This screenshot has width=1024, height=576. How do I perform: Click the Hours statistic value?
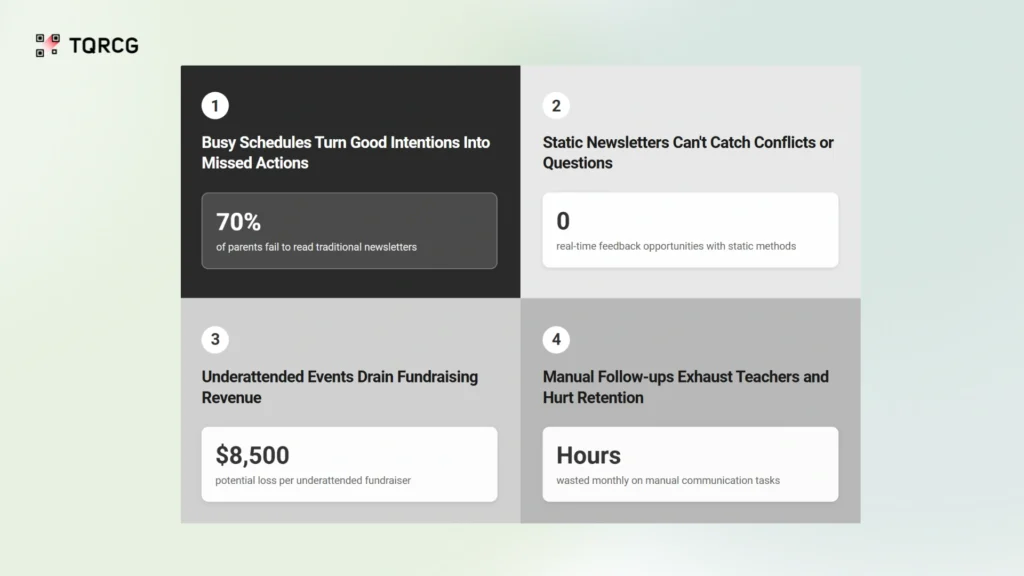tap(588, 456)
